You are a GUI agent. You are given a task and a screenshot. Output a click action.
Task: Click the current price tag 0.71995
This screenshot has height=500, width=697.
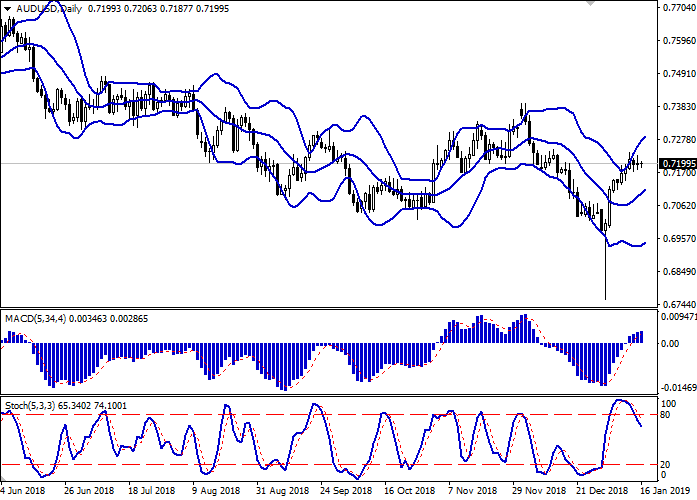677,164
